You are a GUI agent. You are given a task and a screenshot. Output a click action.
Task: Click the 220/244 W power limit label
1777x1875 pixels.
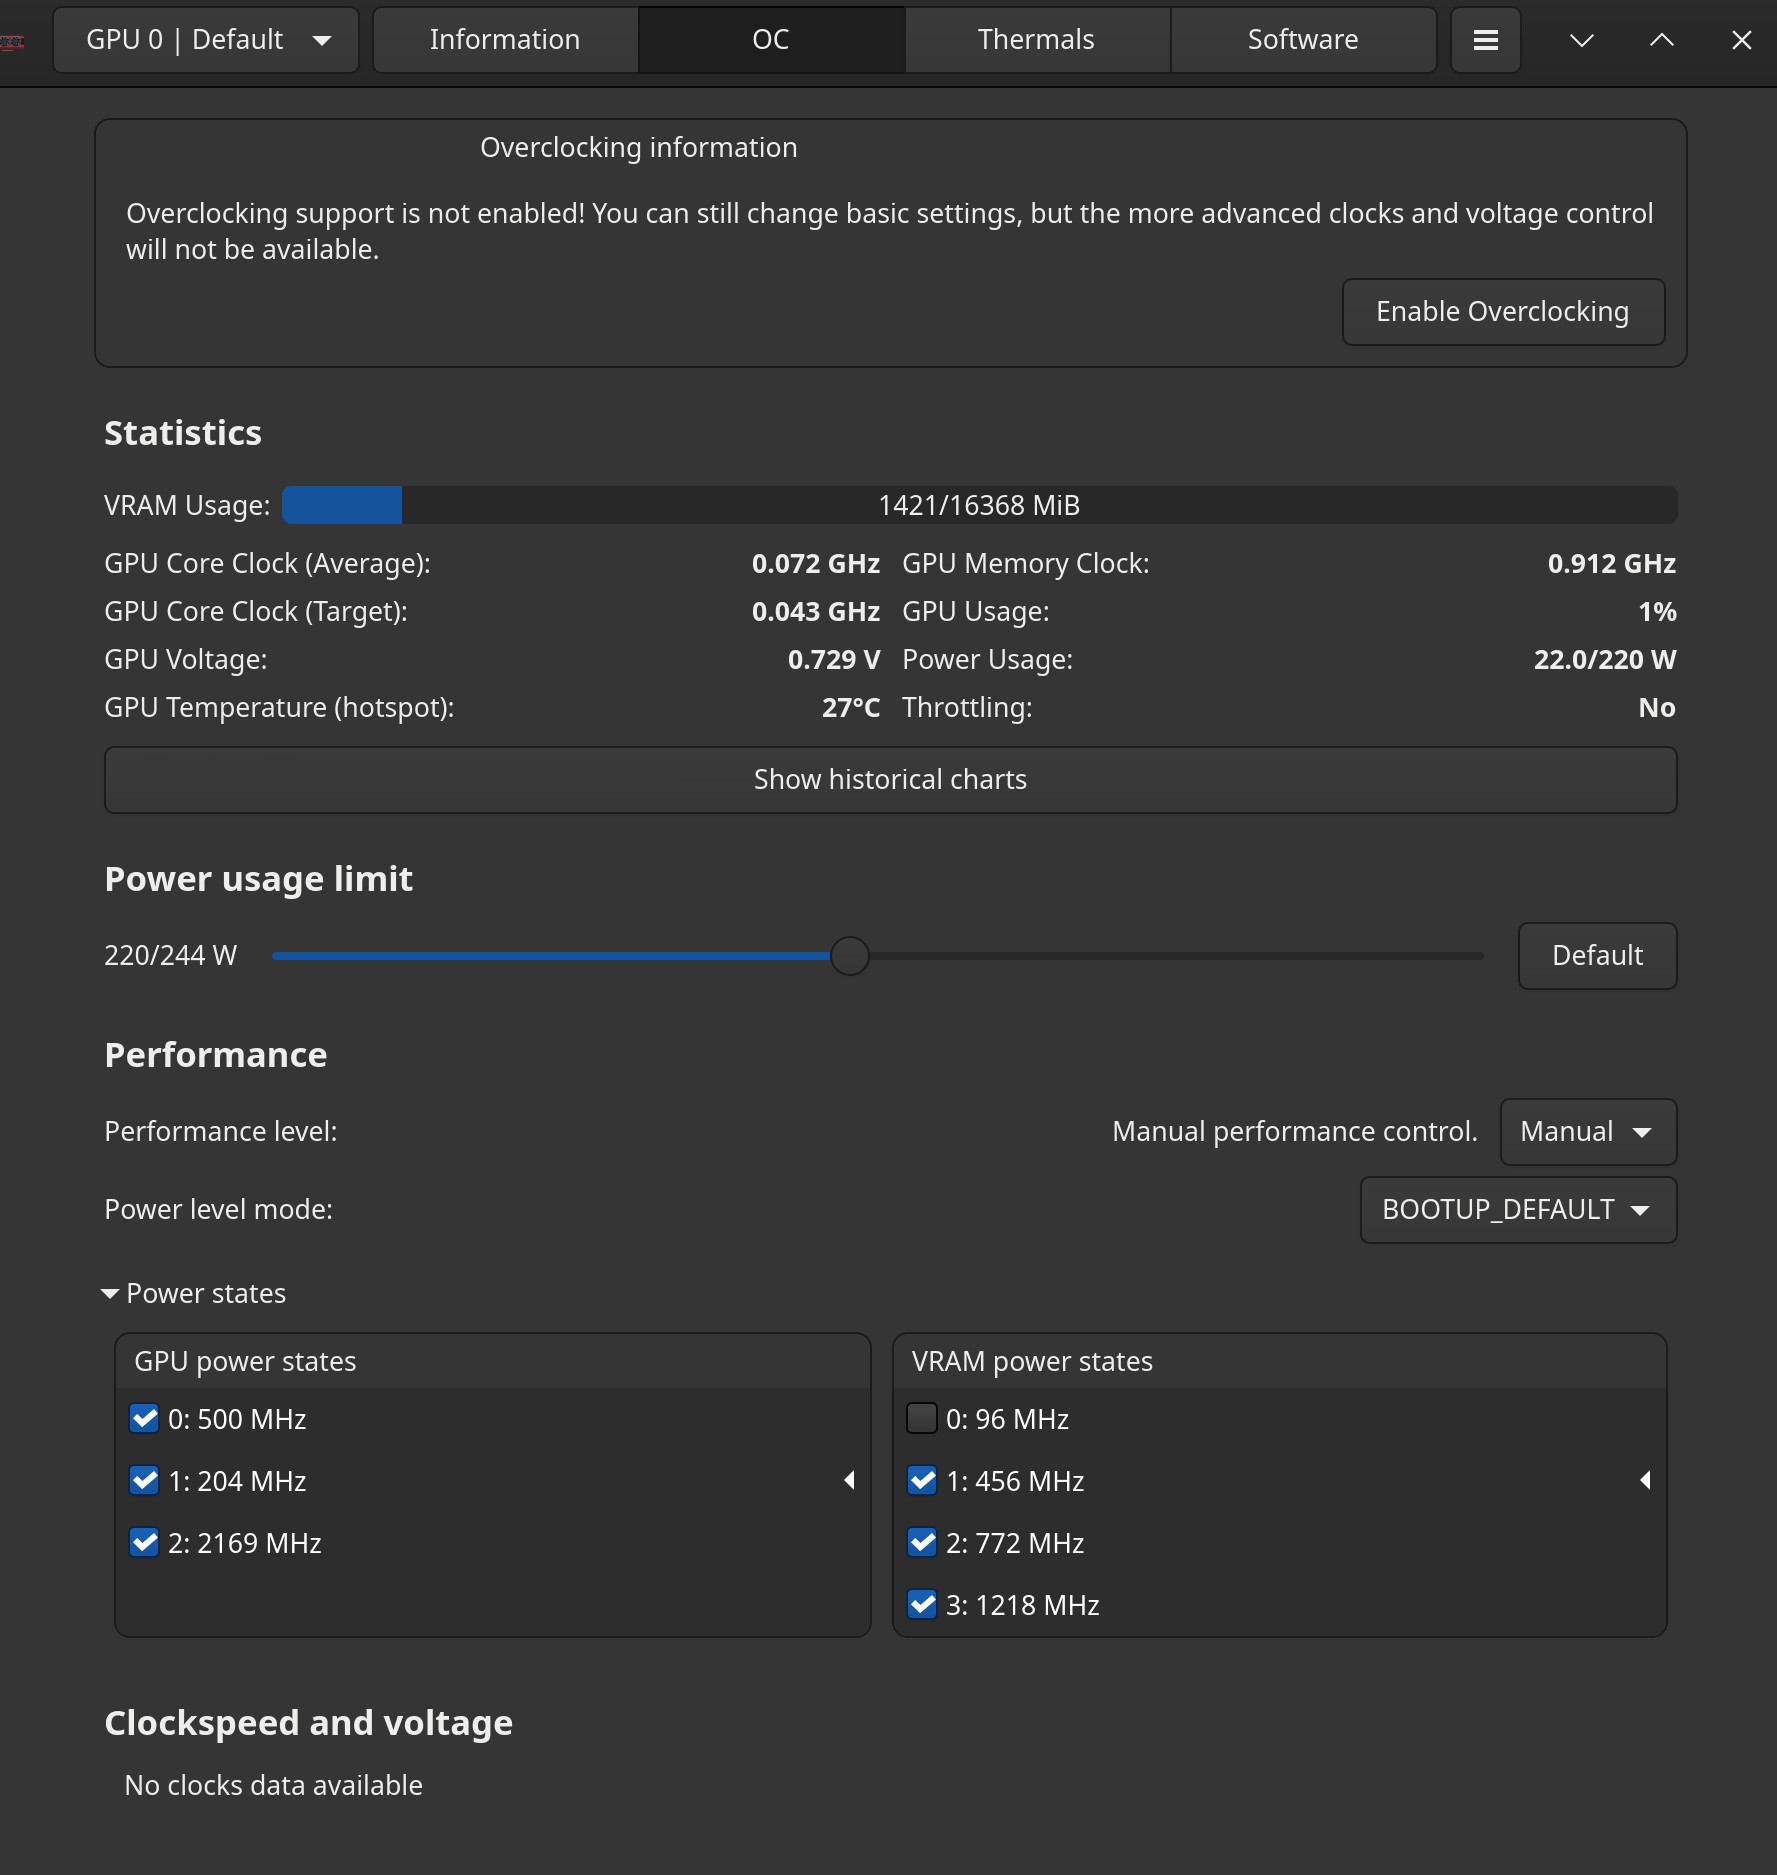pos(171,956)
